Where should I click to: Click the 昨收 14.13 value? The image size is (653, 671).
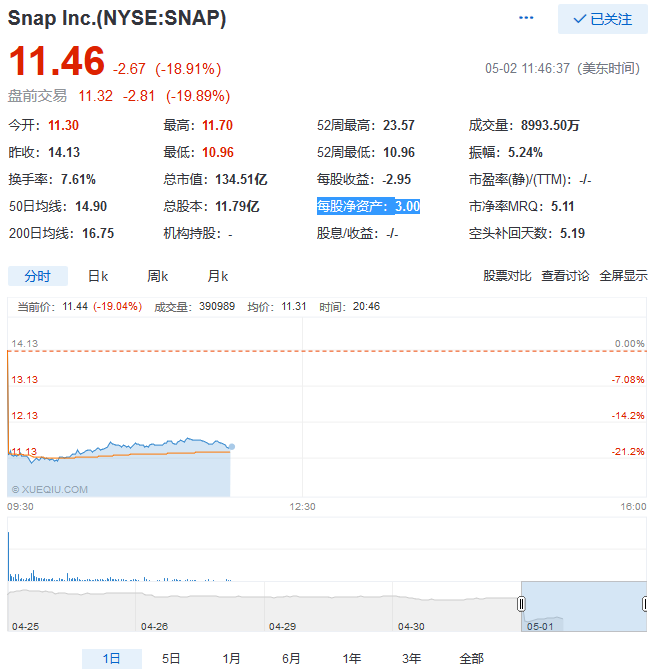click(x=64, y=152)
